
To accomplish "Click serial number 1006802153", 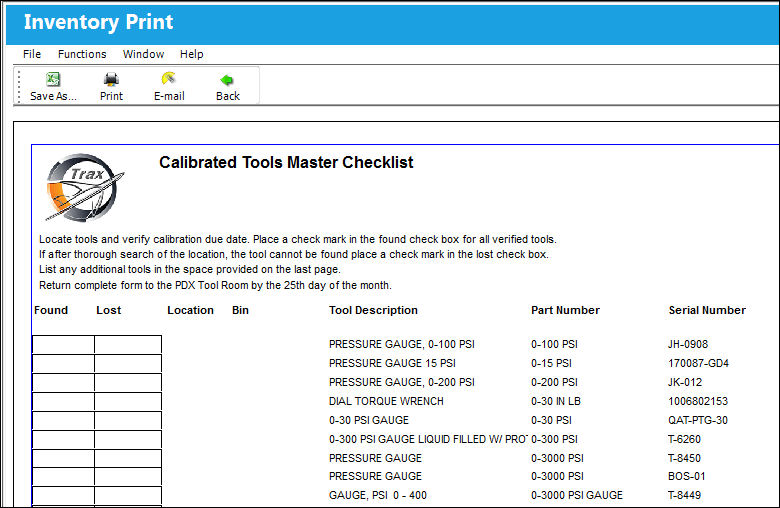I will tap(698, 401).
